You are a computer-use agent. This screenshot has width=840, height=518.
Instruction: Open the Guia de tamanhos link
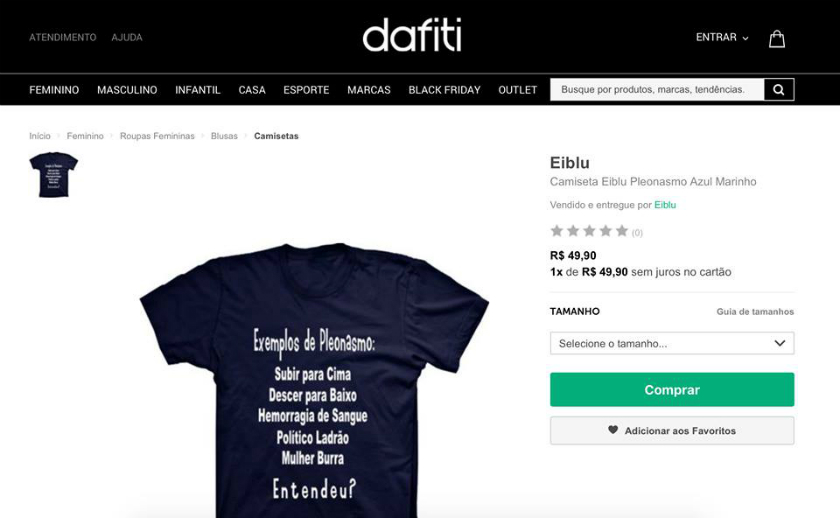tap(755, 311)
